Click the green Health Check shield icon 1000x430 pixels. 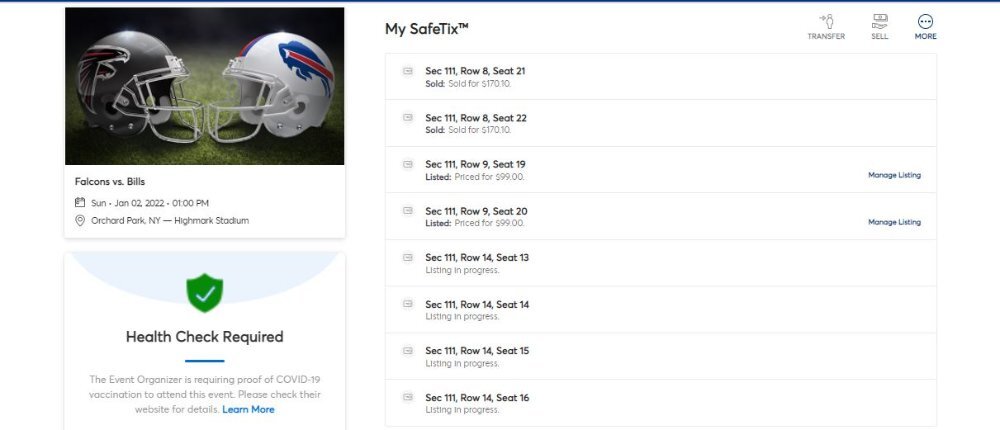point(205,293)
